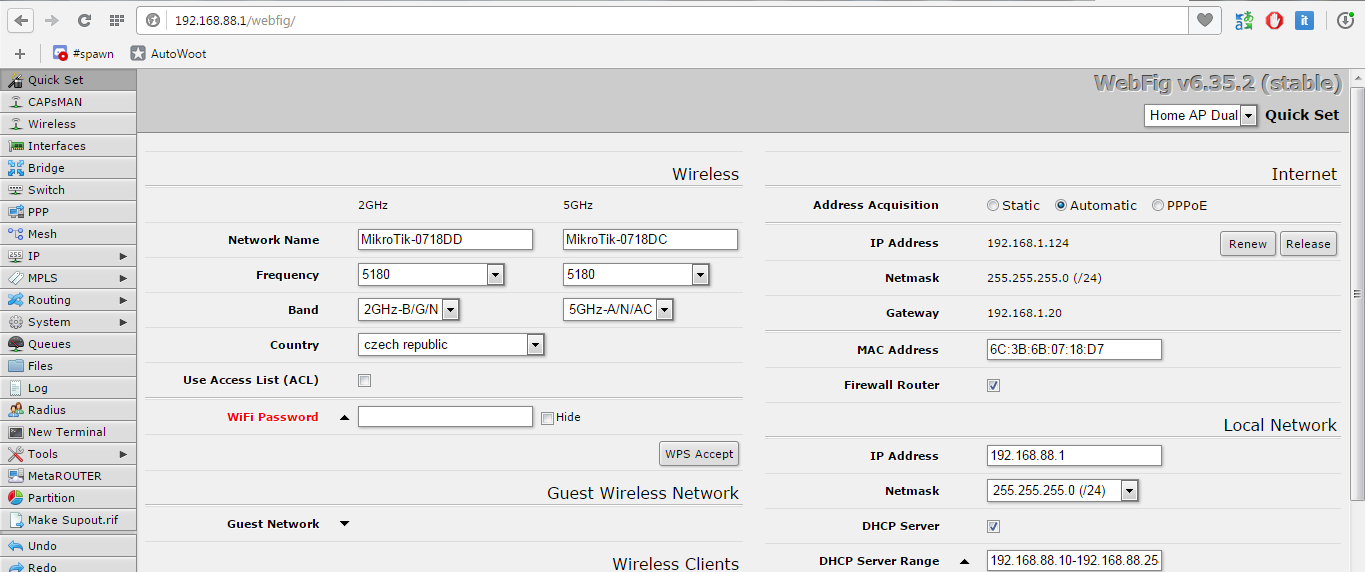Click the MAC Address field
Screen dimensions: 1365x572
[x=1074, y=349]
